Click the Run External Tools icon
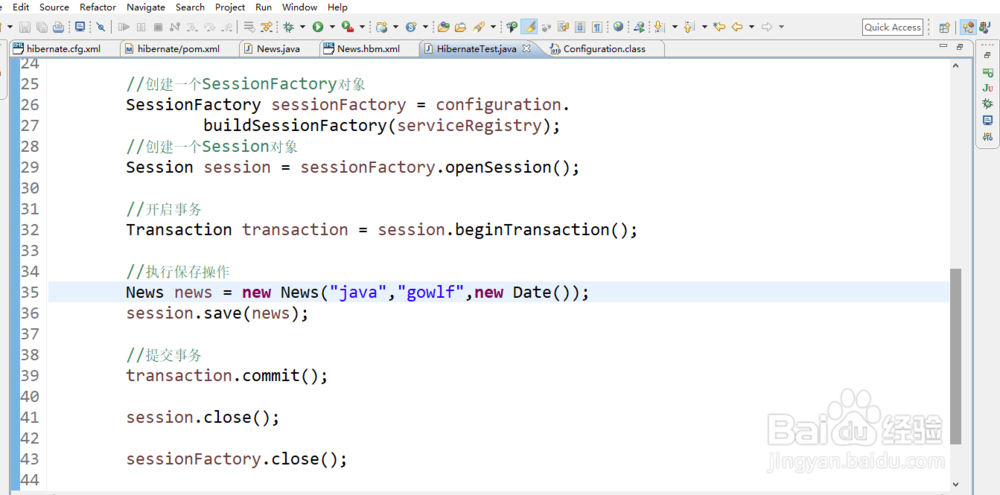The image size is (1000, 495). point(348,27)
